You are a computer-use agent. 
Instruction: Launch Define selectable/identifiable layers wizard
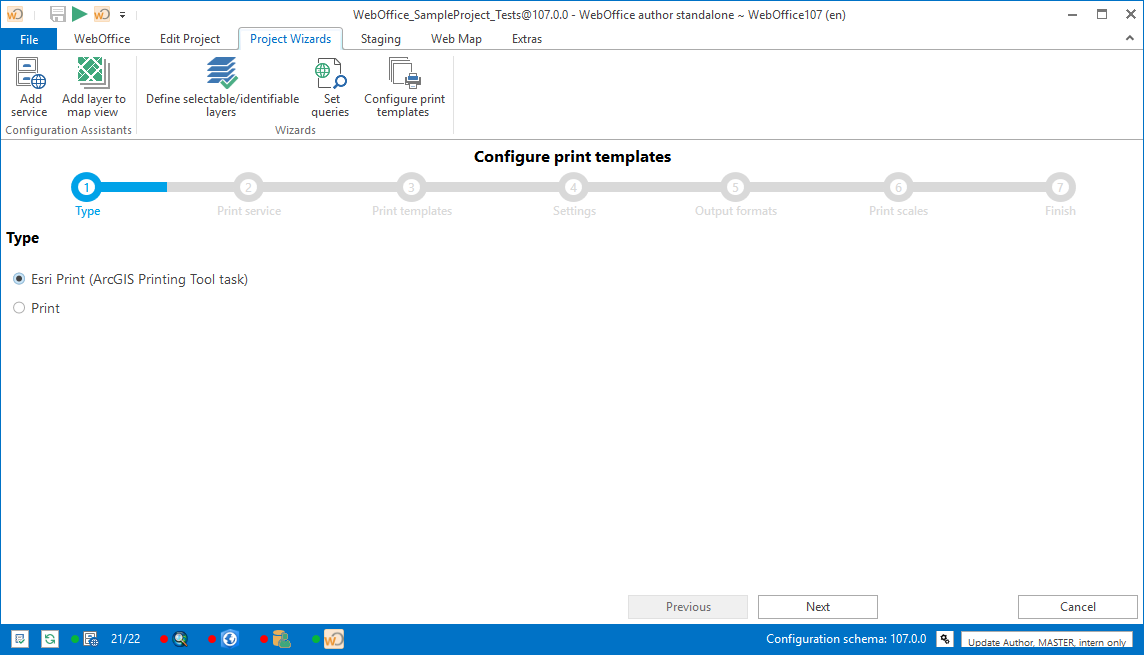pyautogui.click(x=222, y=87)
